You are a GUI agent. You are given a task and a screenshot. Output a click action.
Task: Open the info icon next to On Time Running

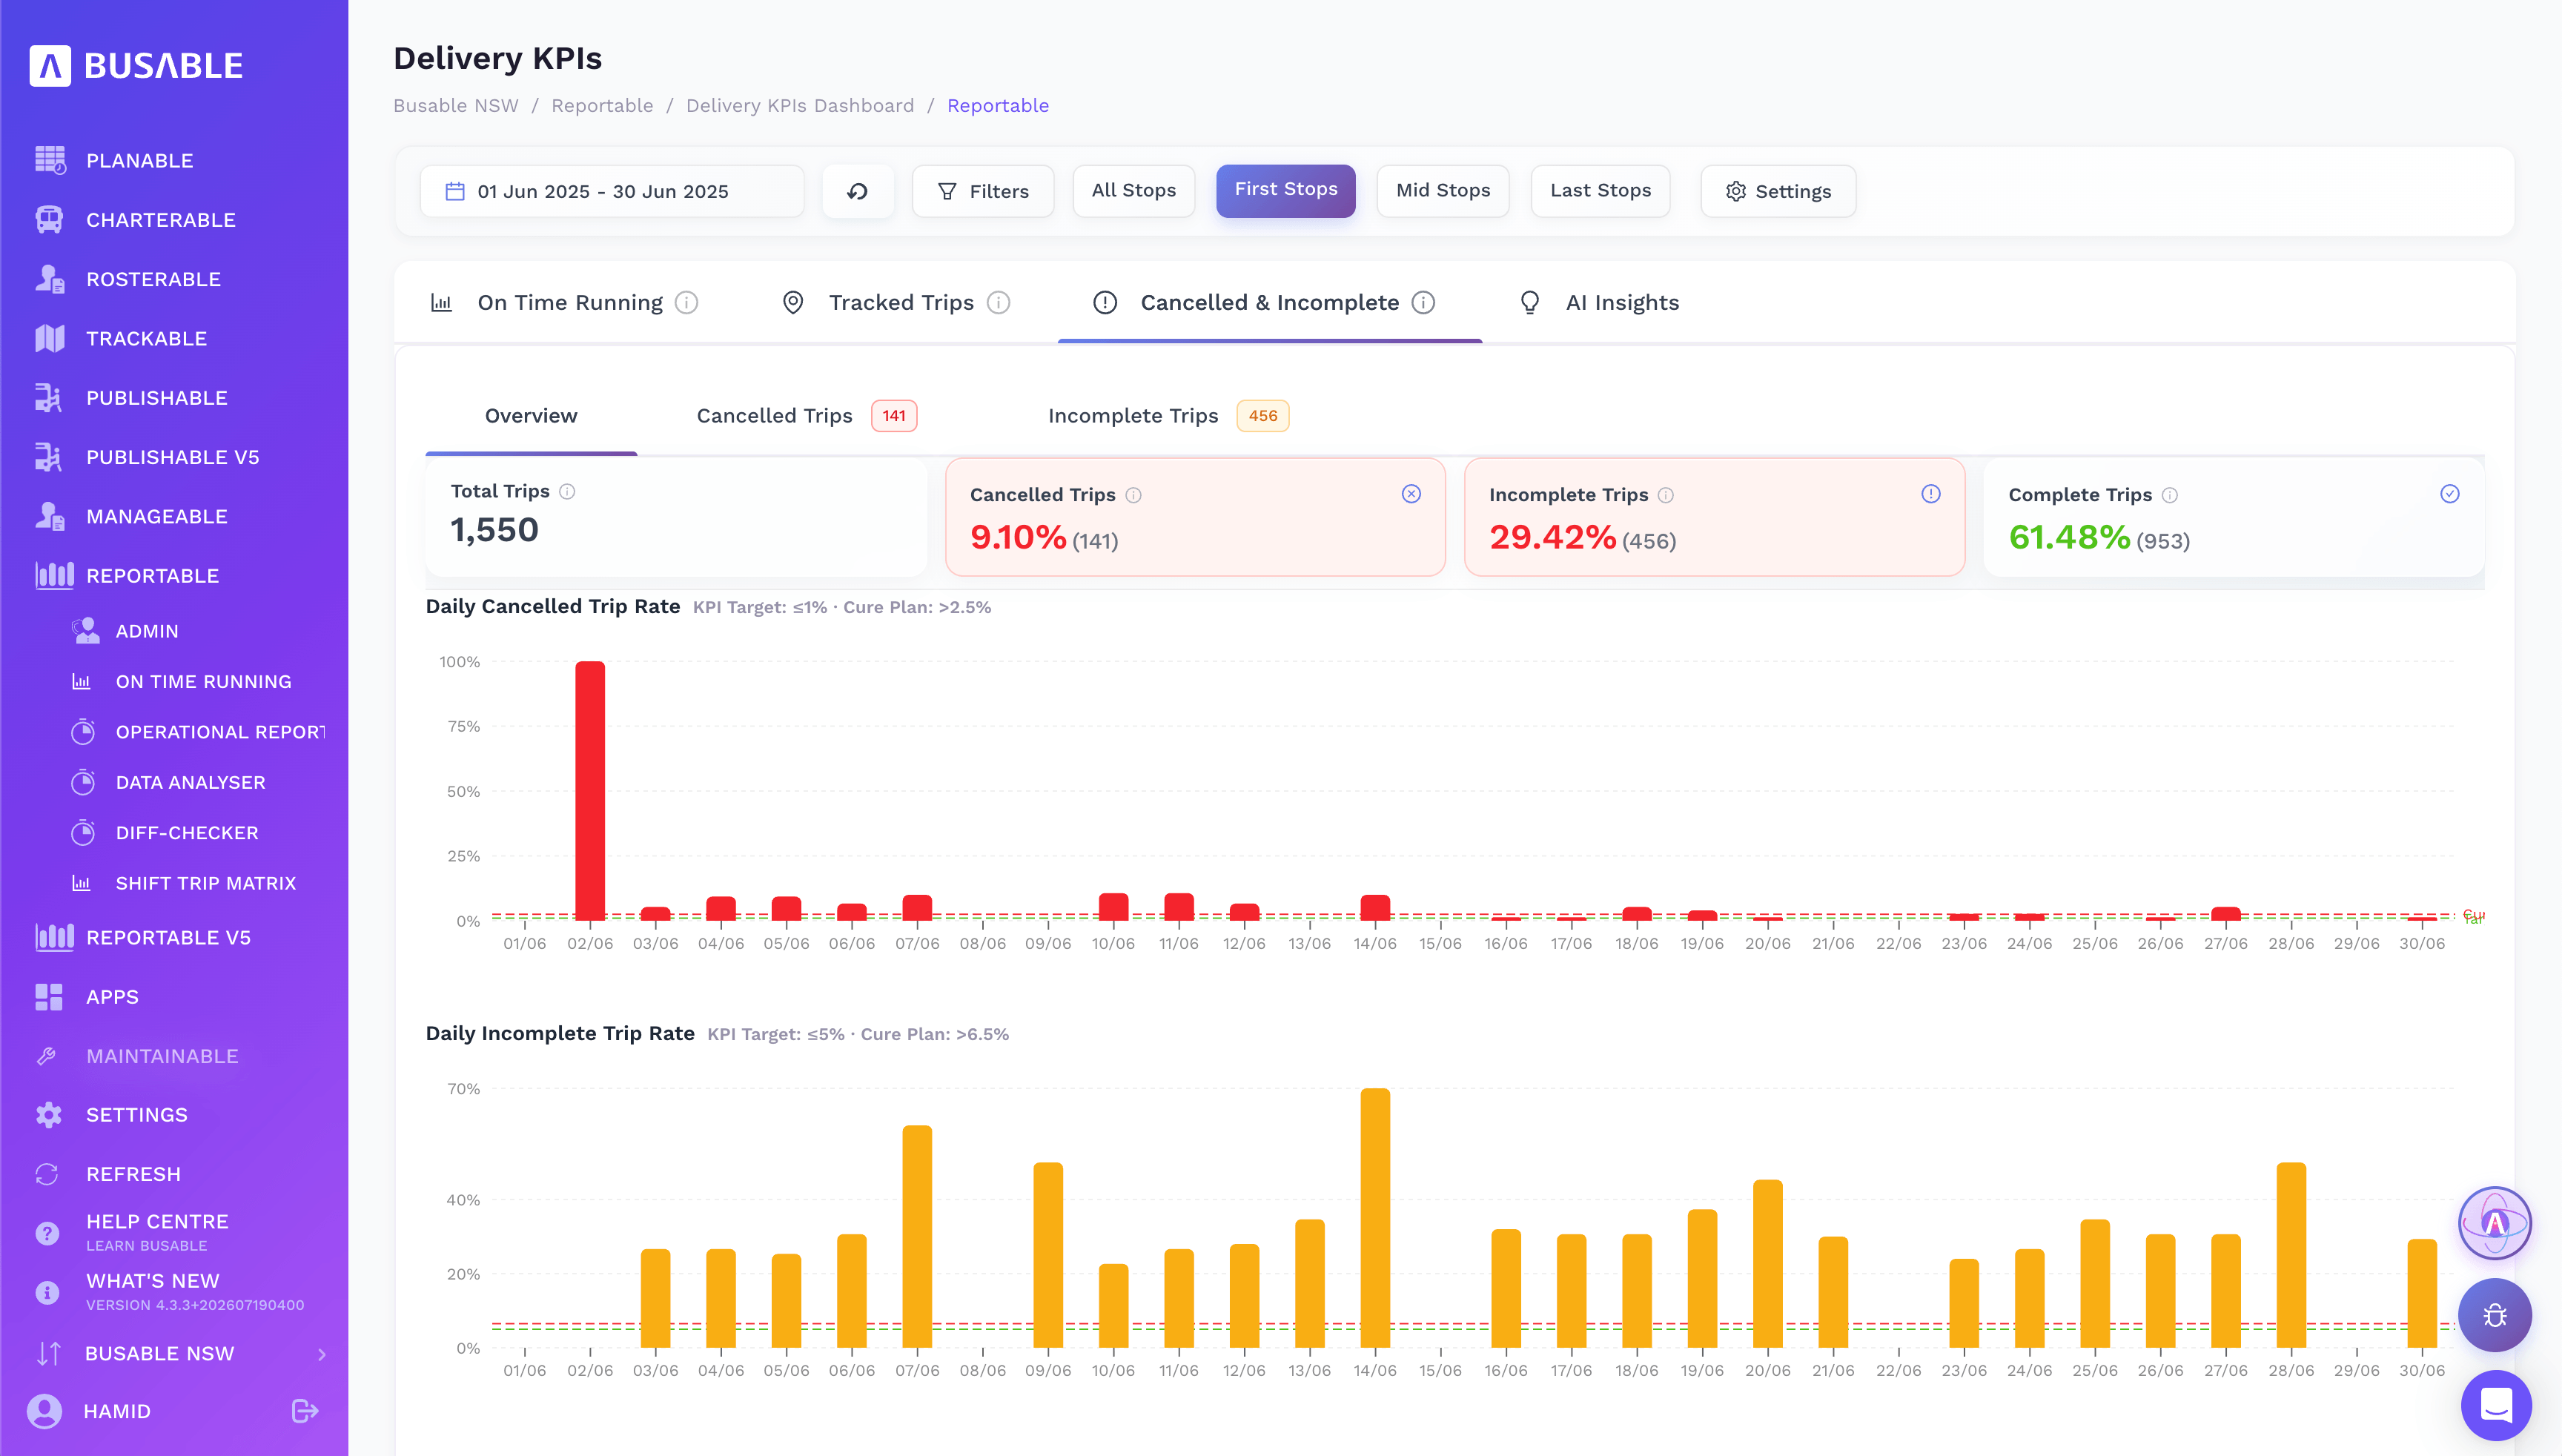pos(686,302)
